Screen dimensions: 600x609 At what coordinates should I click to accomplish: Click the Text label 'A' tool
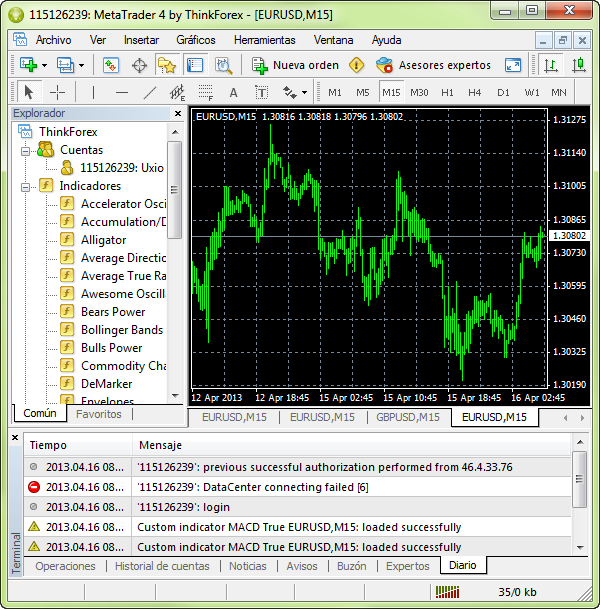point(233,92)
